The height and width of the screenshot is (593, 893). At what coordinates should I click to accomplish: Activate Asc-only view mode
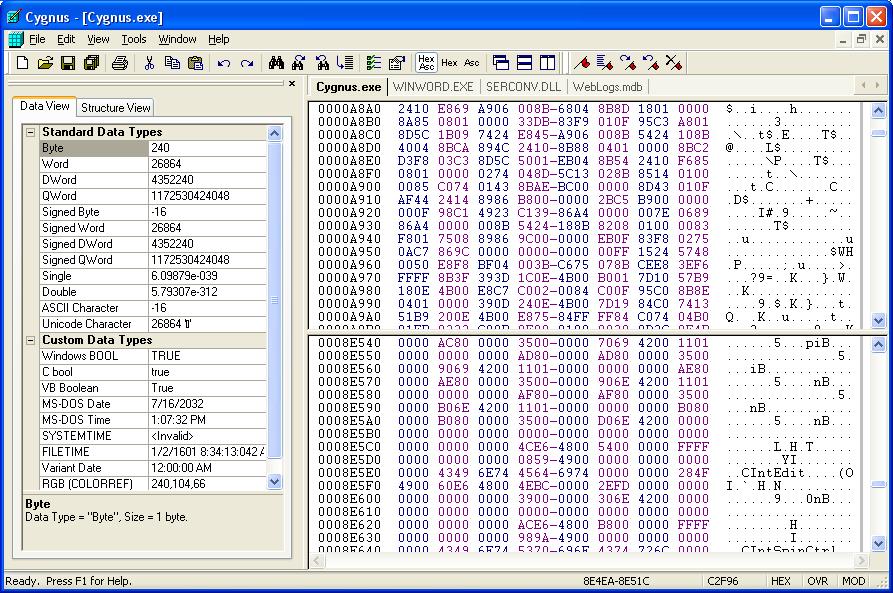470,61
